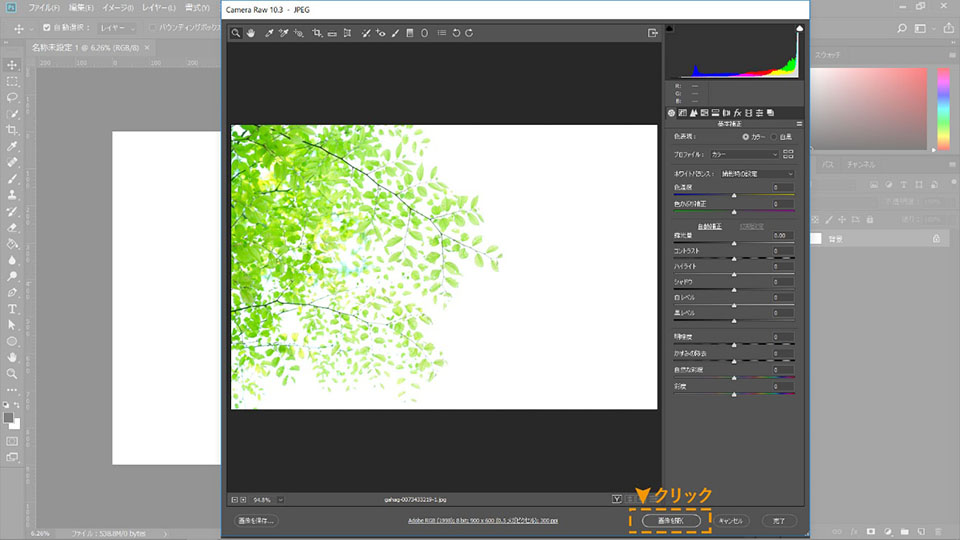
Task: Open the Effects fx panel tab
Action: [737, 113]
